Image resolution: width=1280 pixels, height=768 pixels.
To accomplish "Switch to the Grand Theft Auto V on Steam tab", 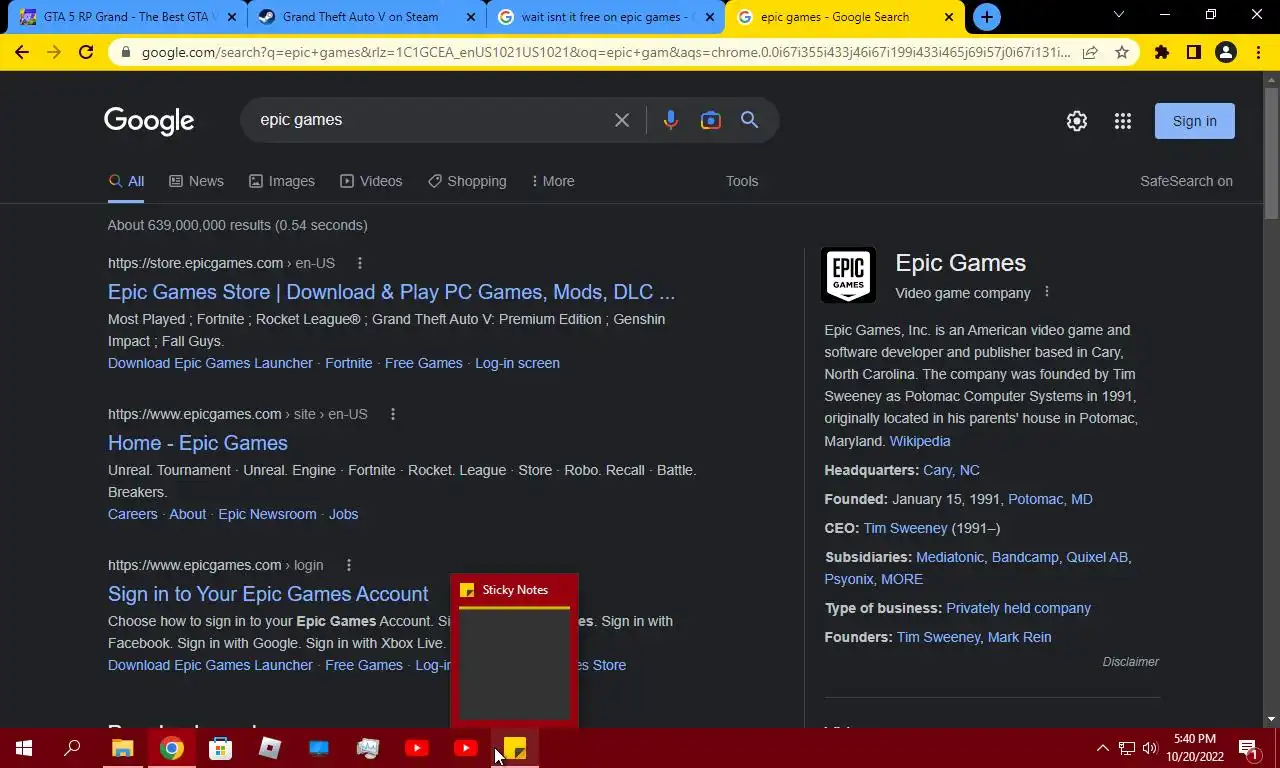I will pyautogui.click(x=366, y=17).
